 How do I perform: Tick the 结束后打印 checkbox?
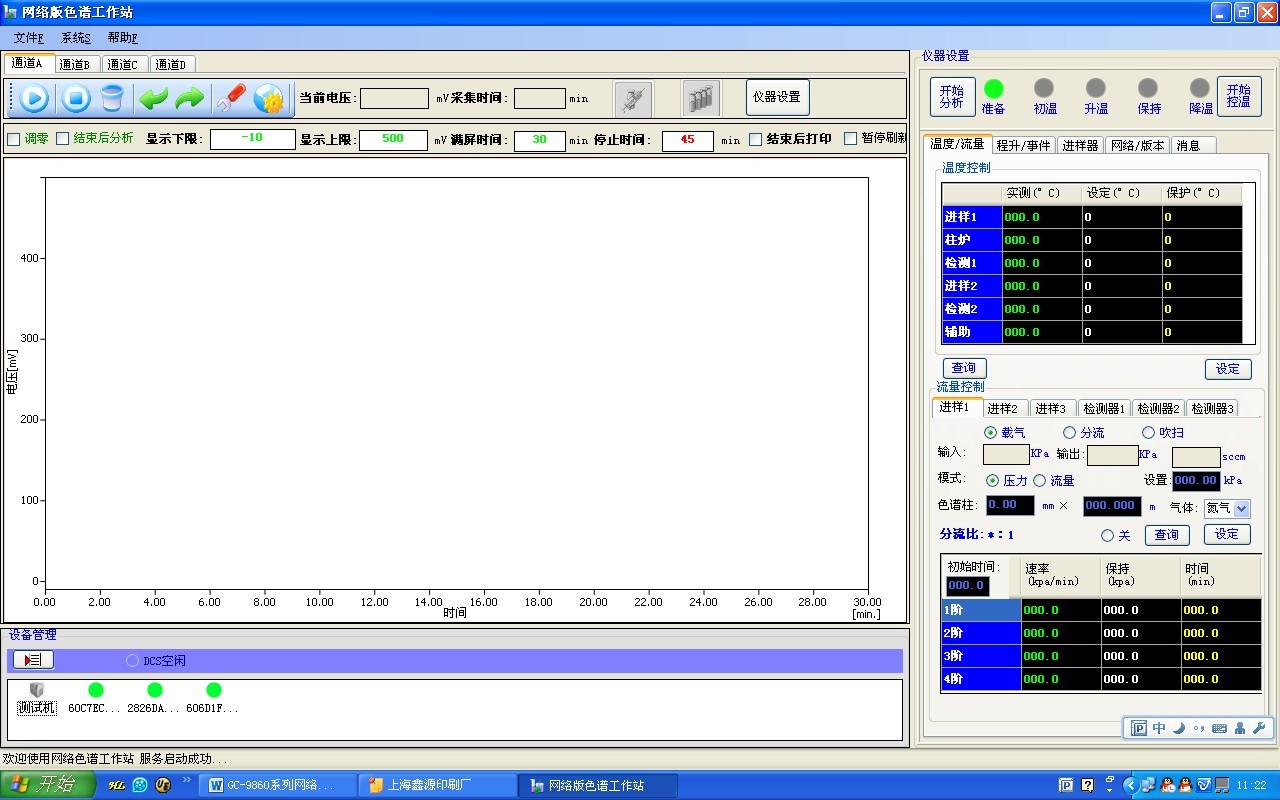(x=756, y=139)
